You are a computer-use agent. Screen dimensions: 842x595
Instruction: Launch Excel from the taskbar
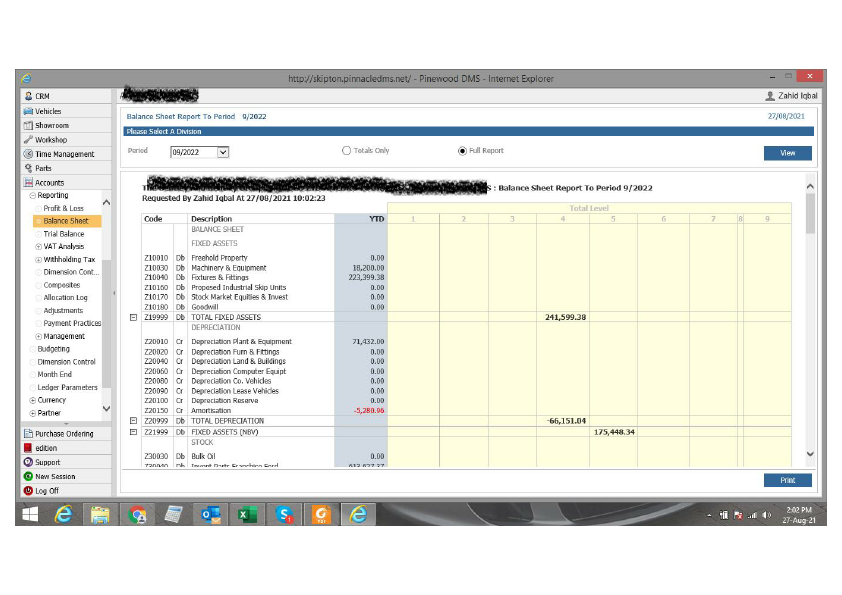[243, 514]
